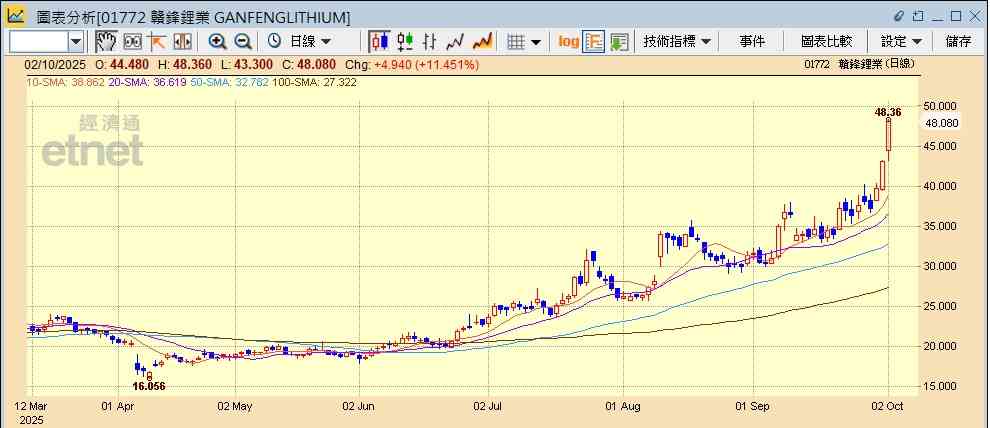The width and height of the screenshot is (990, 428).
Task: Click inside the stock code input field
Action: (38, 41)
